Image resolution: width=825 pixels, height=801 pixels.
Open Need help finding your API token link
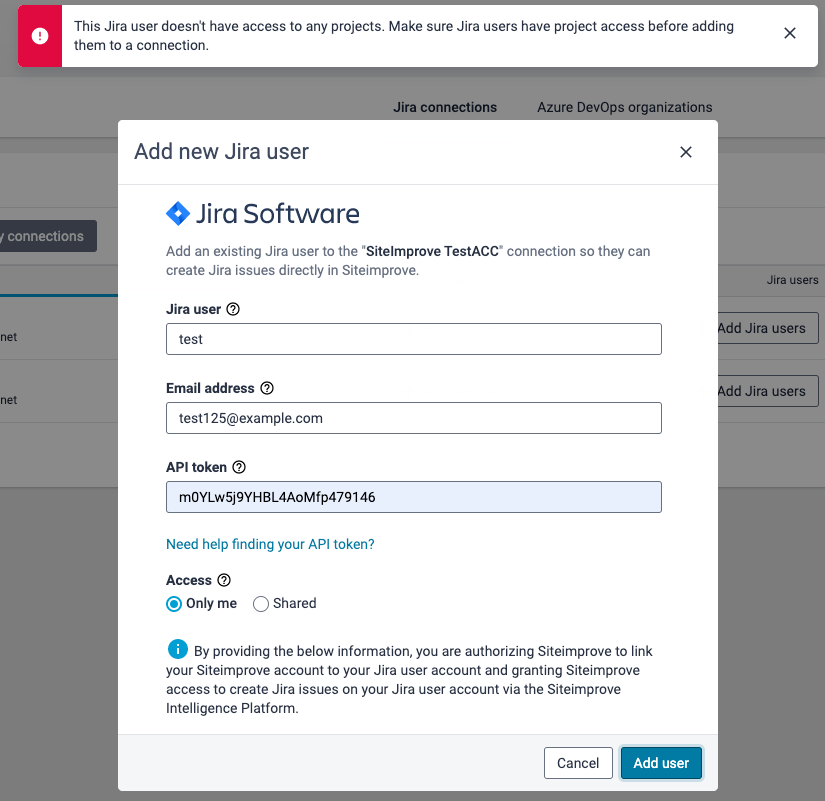pos(270,544)
